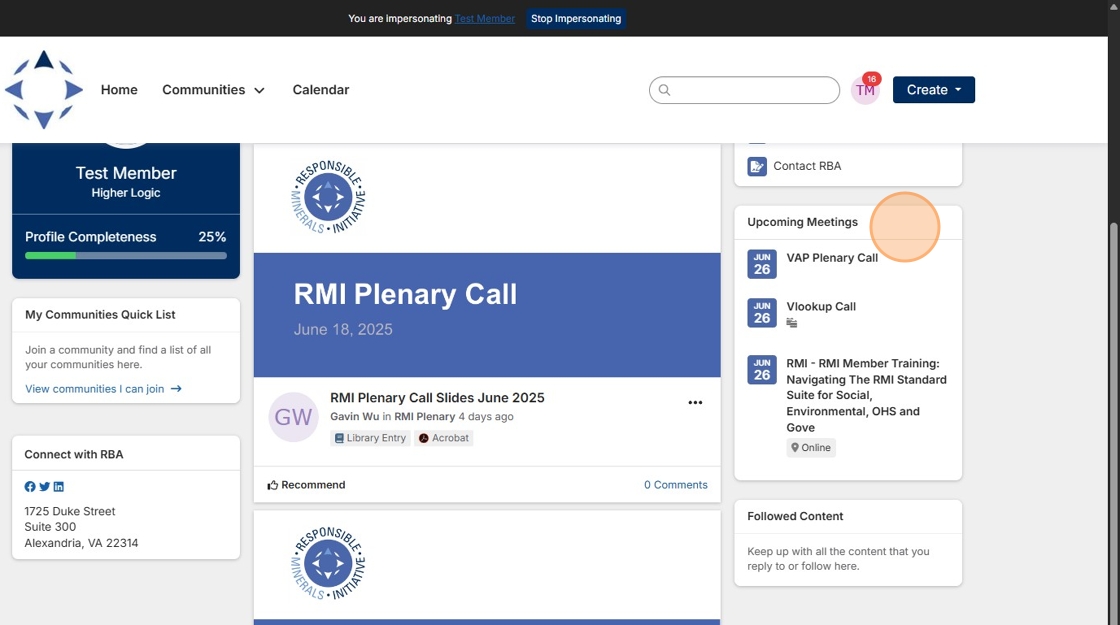Click the Jun 26 date icon for RMI Member Training
Image resolution: width=1120 pixels, height=625 pixels.
[x=762, y=370]
